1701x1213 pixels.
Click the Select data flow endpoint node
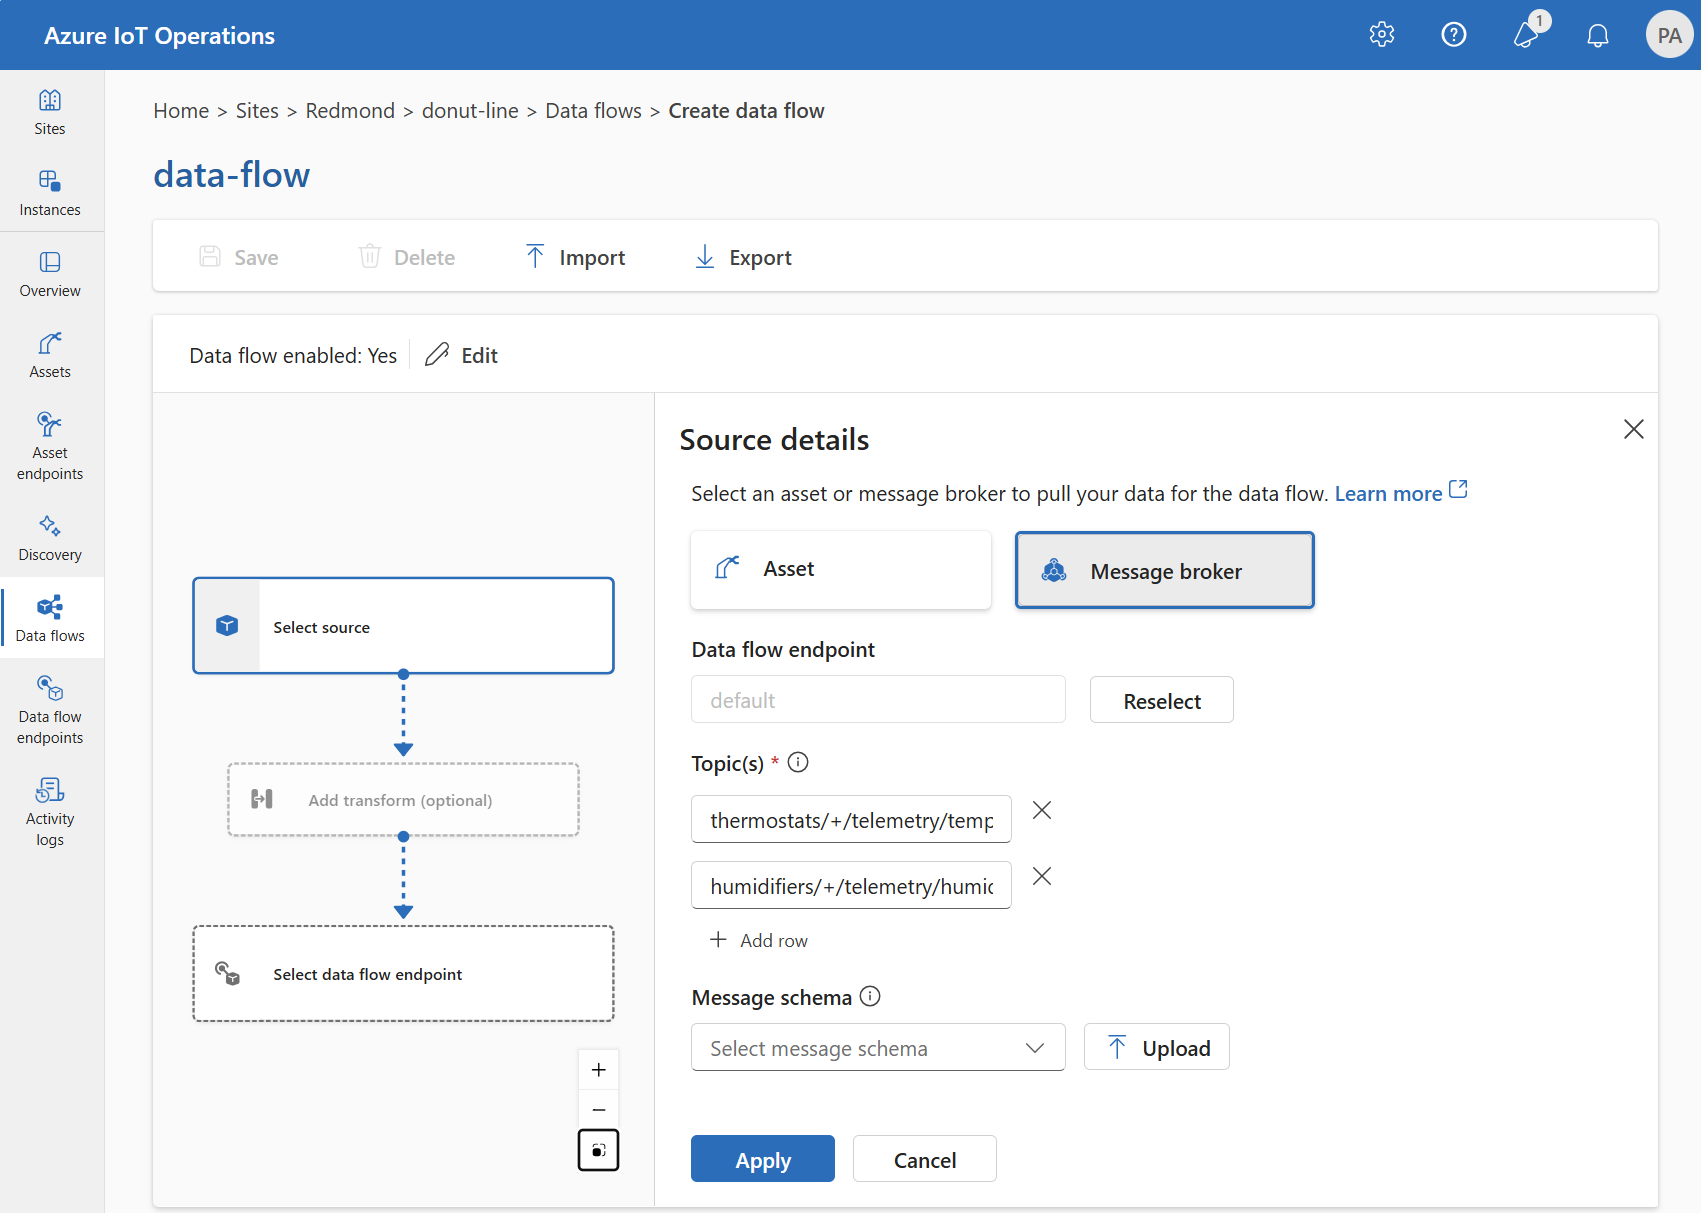403,973
